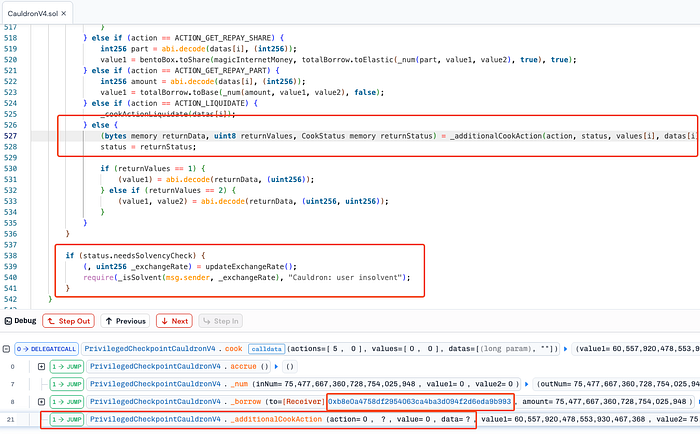Click the JUMP badge on the _borrow row
The width and height of the screenshot is (700, 447).
tap(67, 401)
